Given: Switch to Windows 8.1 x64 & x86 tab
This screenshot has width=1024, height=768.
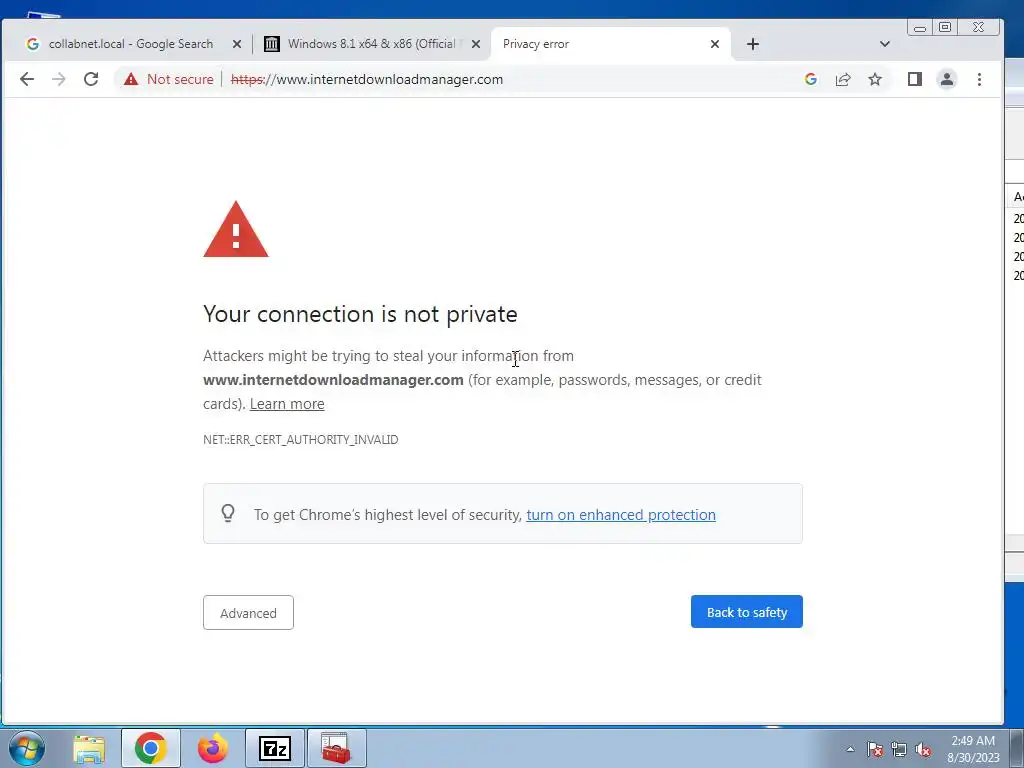Looking at the screenshot, I should point(372,44).
